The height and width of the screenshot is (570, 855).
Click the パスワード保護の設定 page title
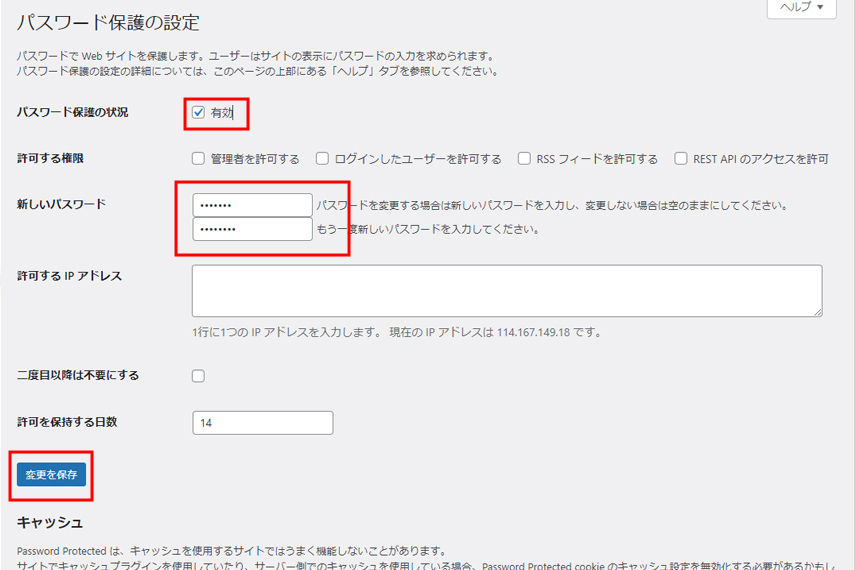tap(108, 22)
